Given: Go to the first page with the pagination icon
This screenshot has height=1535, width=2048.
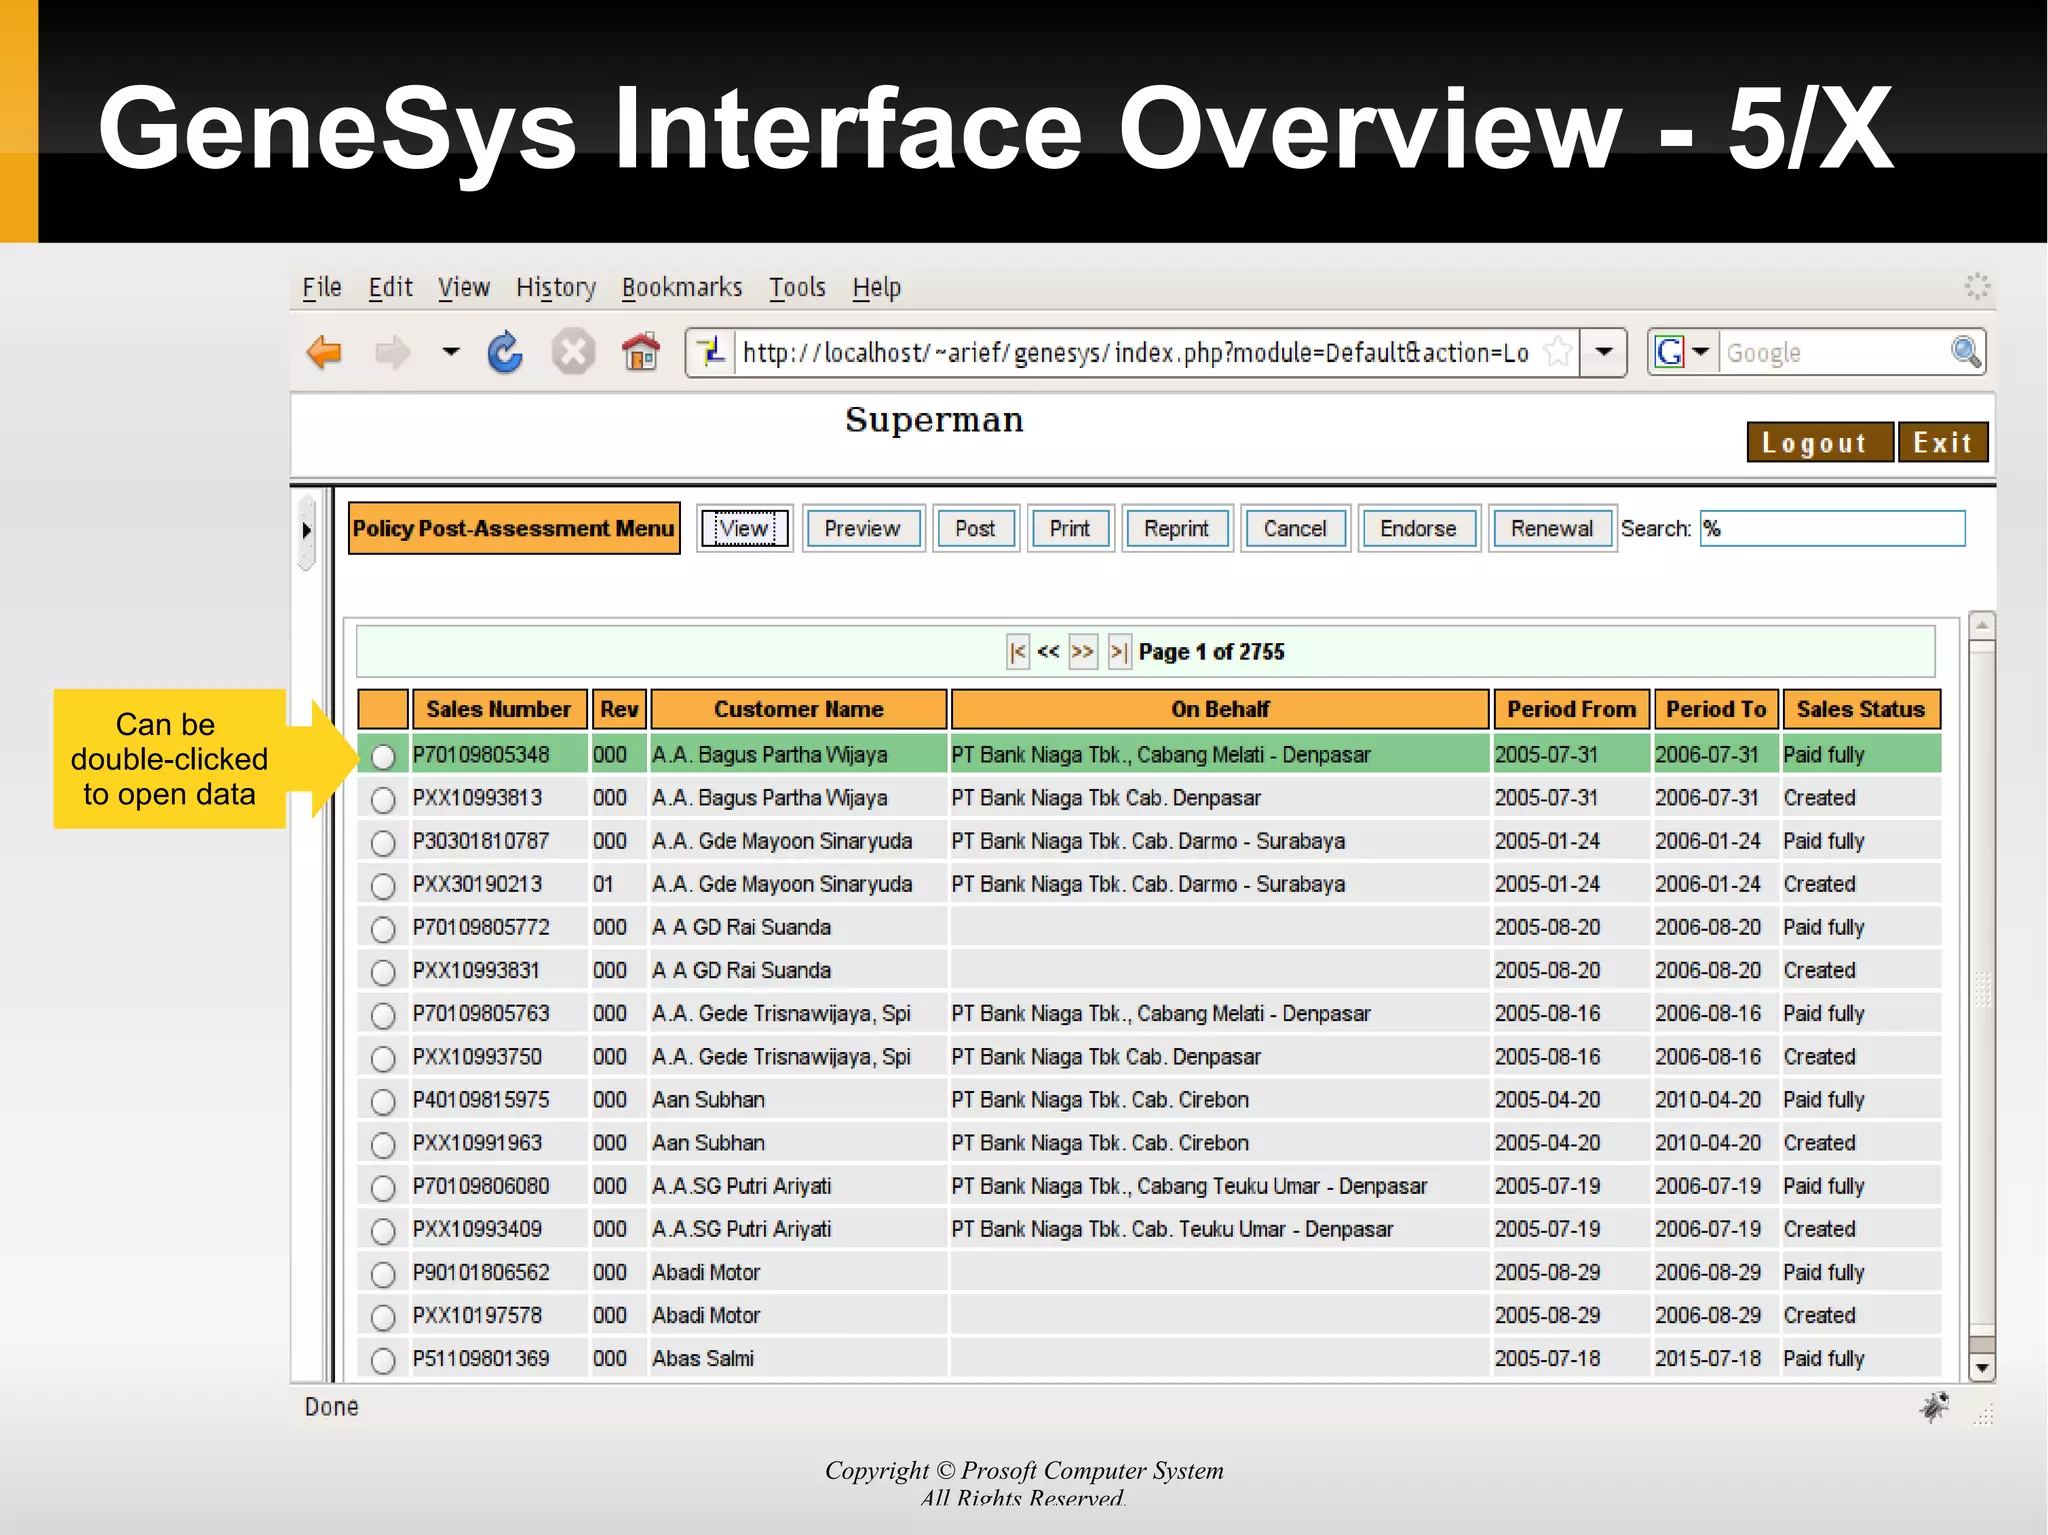Looking at the screenshot, I should [1017, 652].
